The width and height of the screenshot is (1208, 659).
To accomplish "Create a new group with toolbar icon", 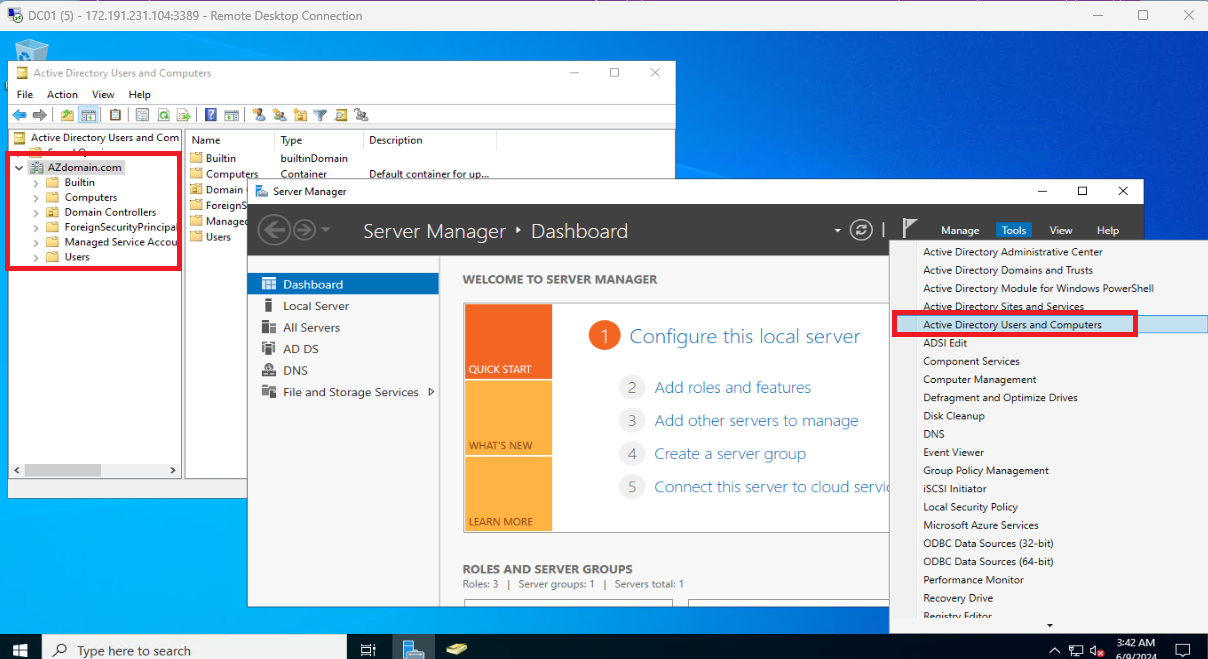I will (280, 115).
